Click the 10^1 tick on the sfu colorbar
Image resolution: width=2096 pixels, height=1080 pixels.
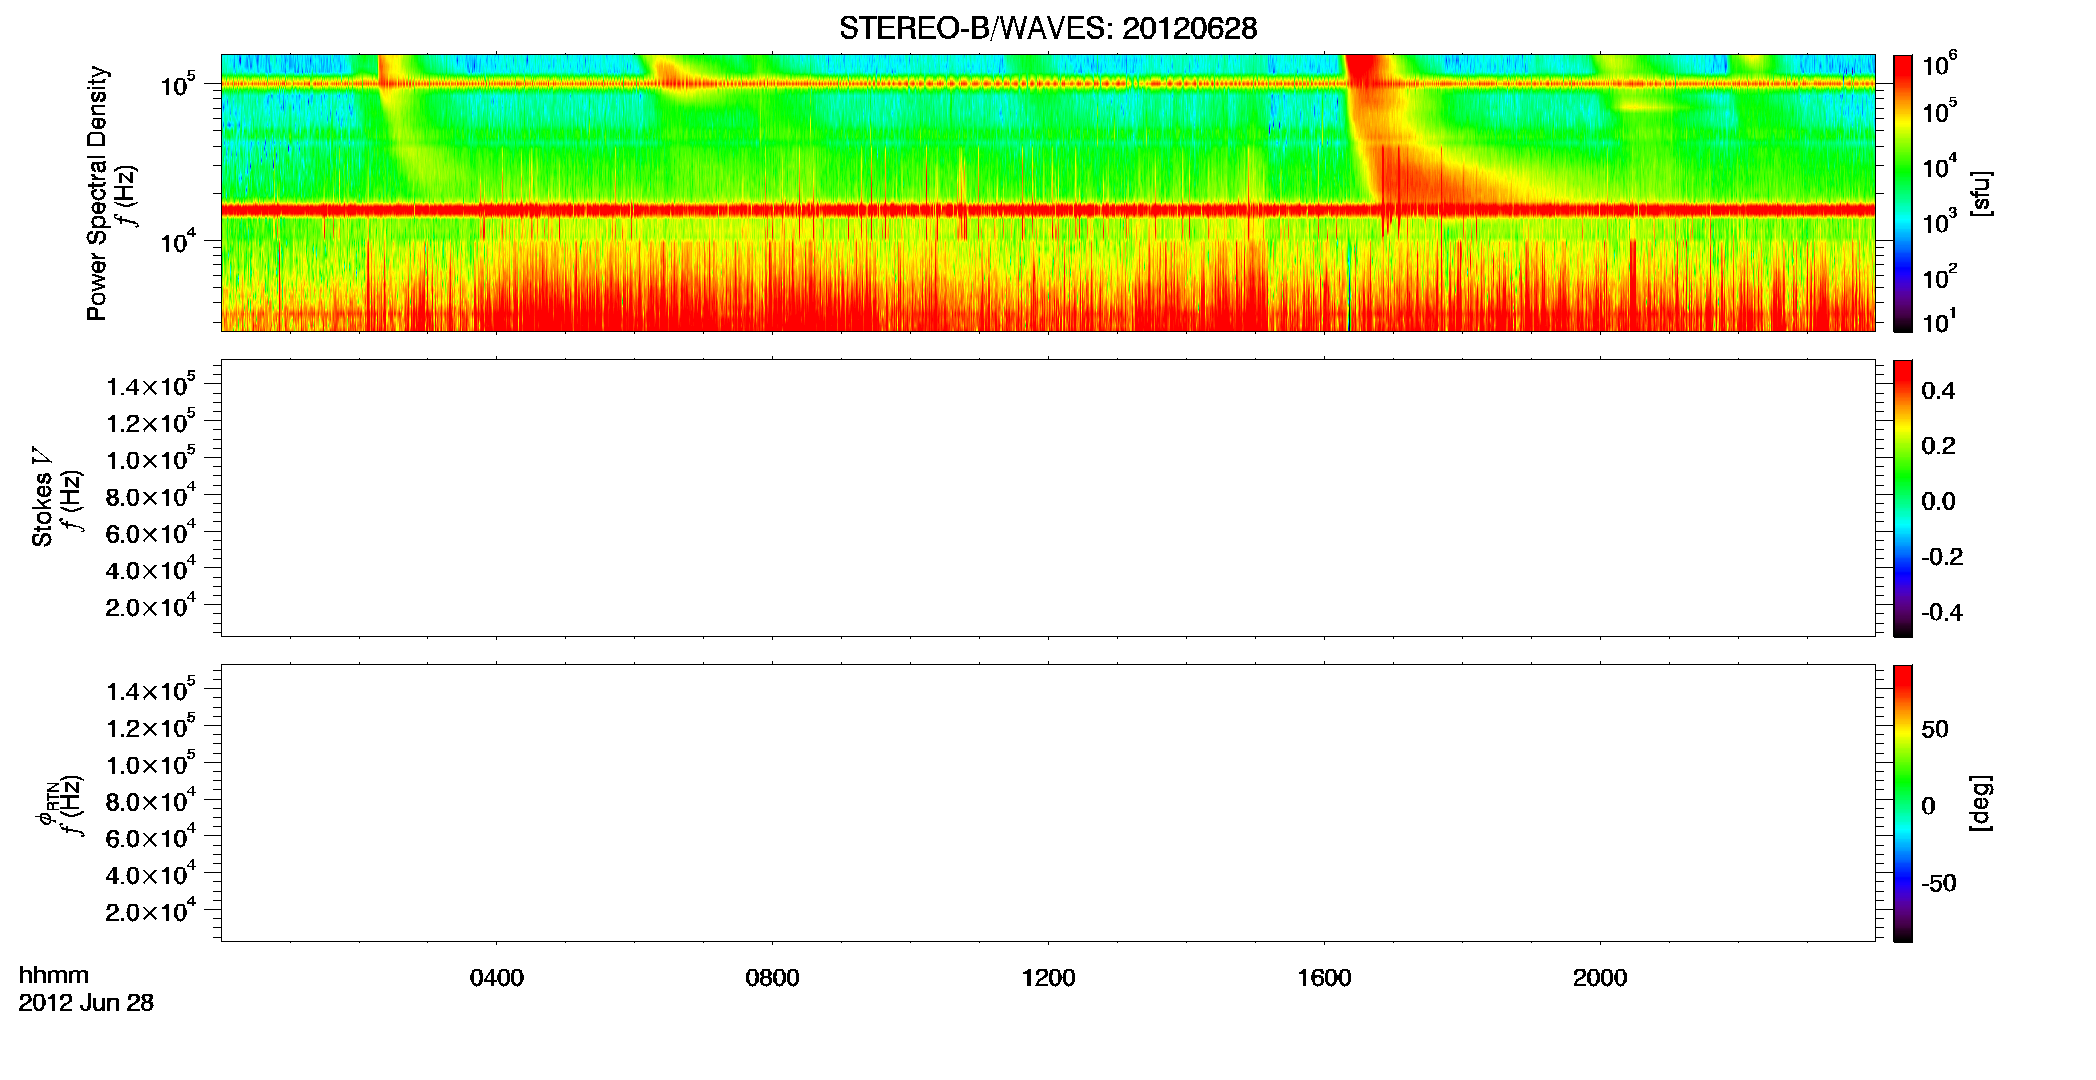tap(1939, 322)
